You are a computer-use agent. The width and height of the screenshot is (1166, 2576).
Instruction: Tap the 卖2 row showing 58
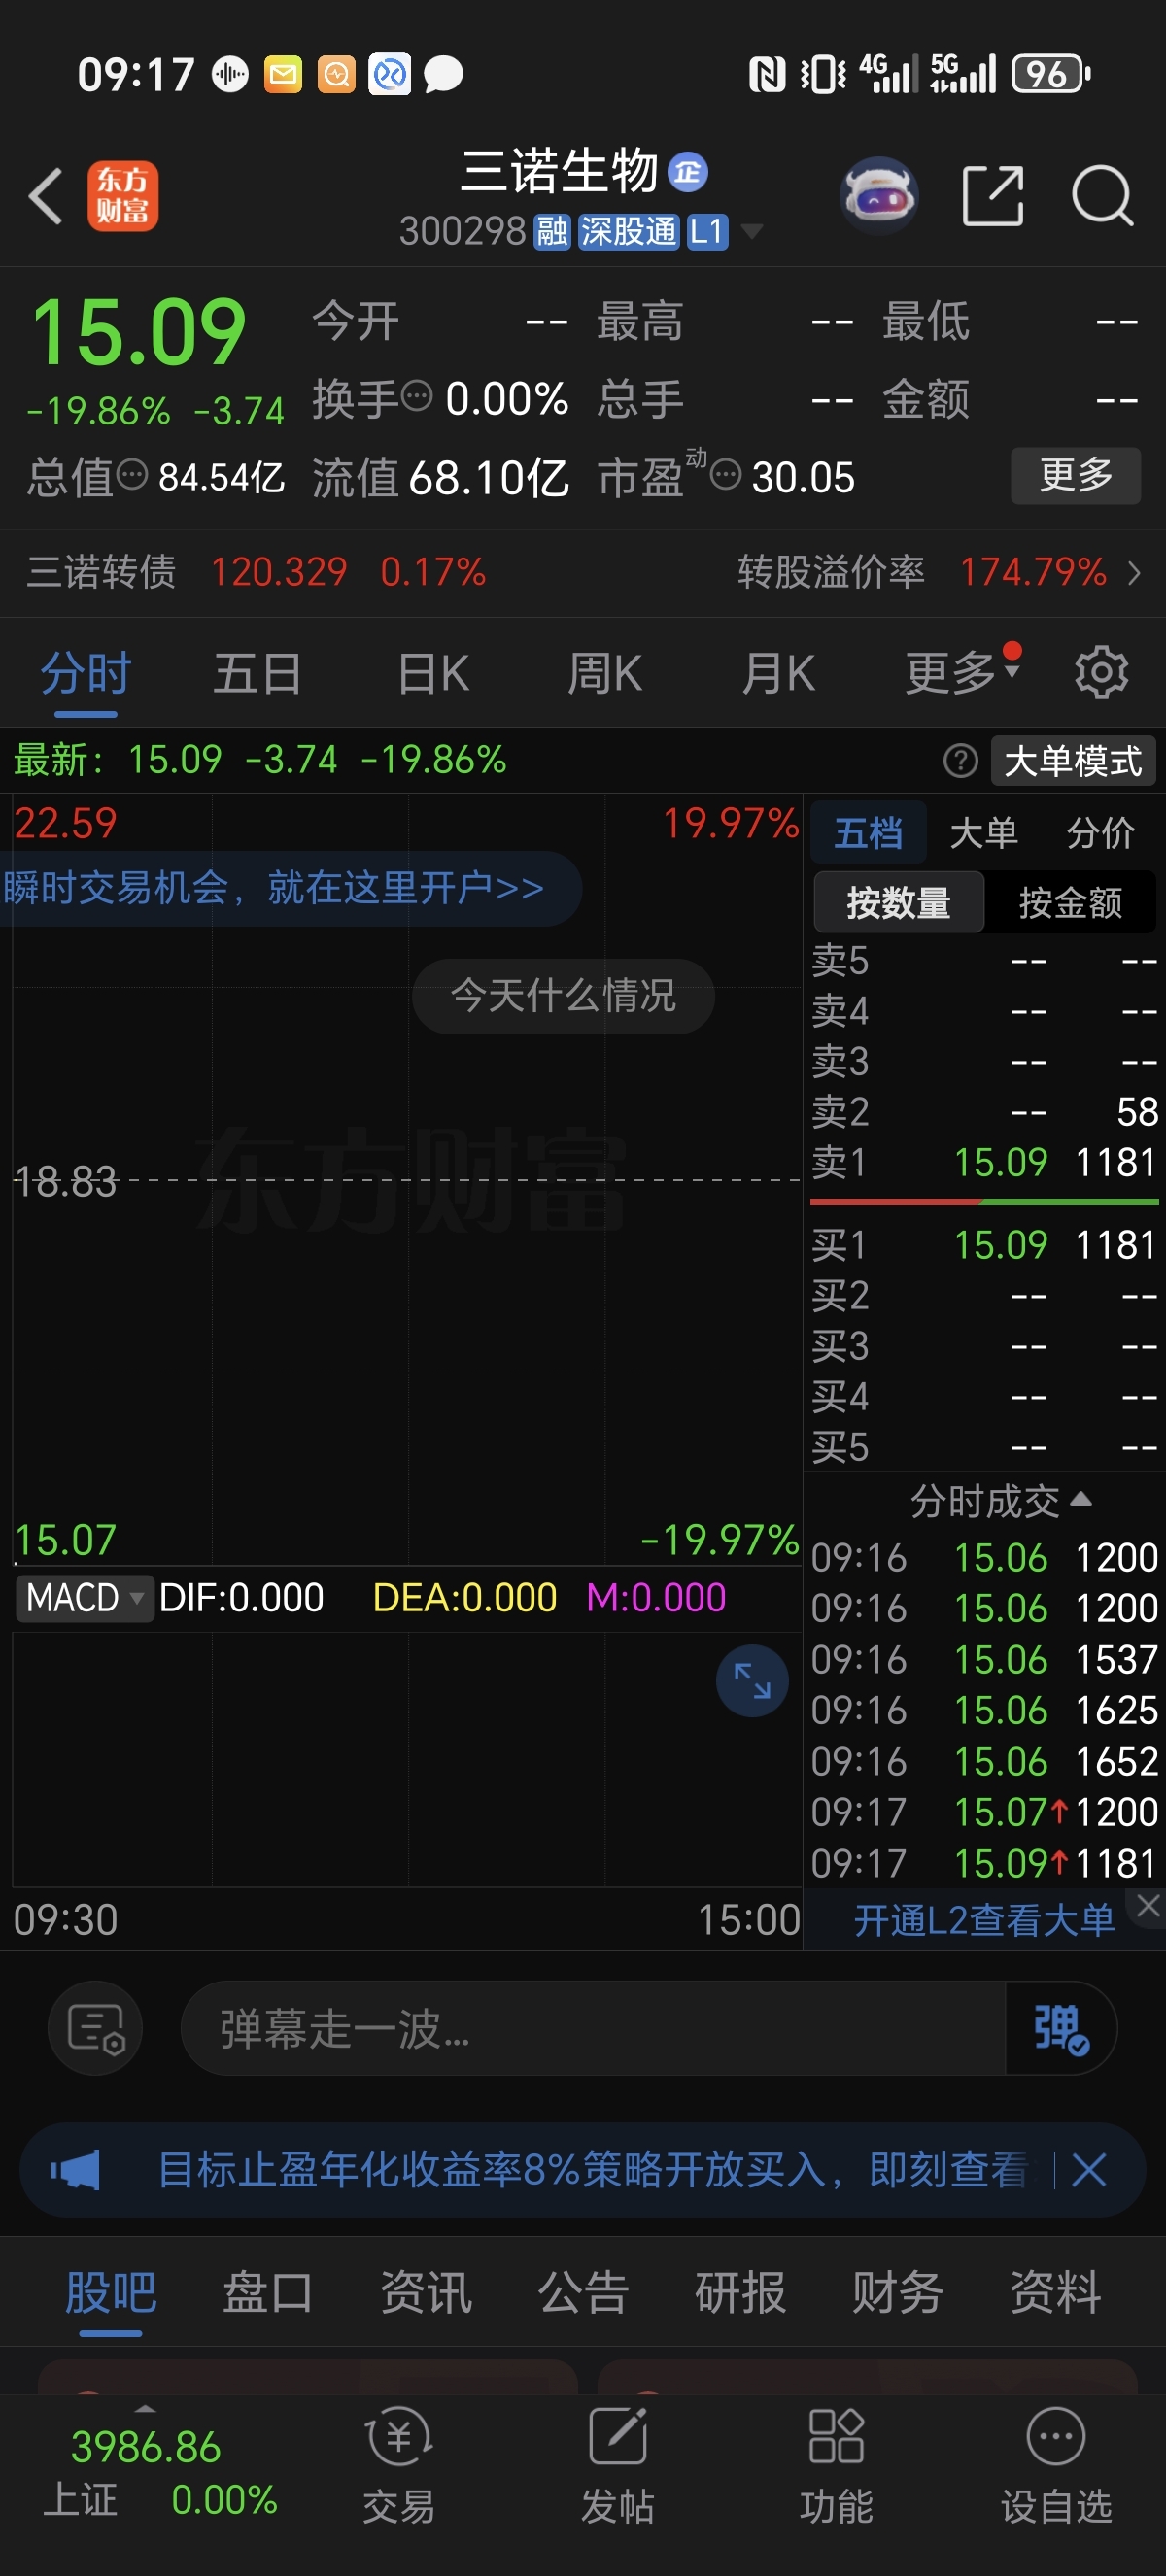pos(984,1111)
